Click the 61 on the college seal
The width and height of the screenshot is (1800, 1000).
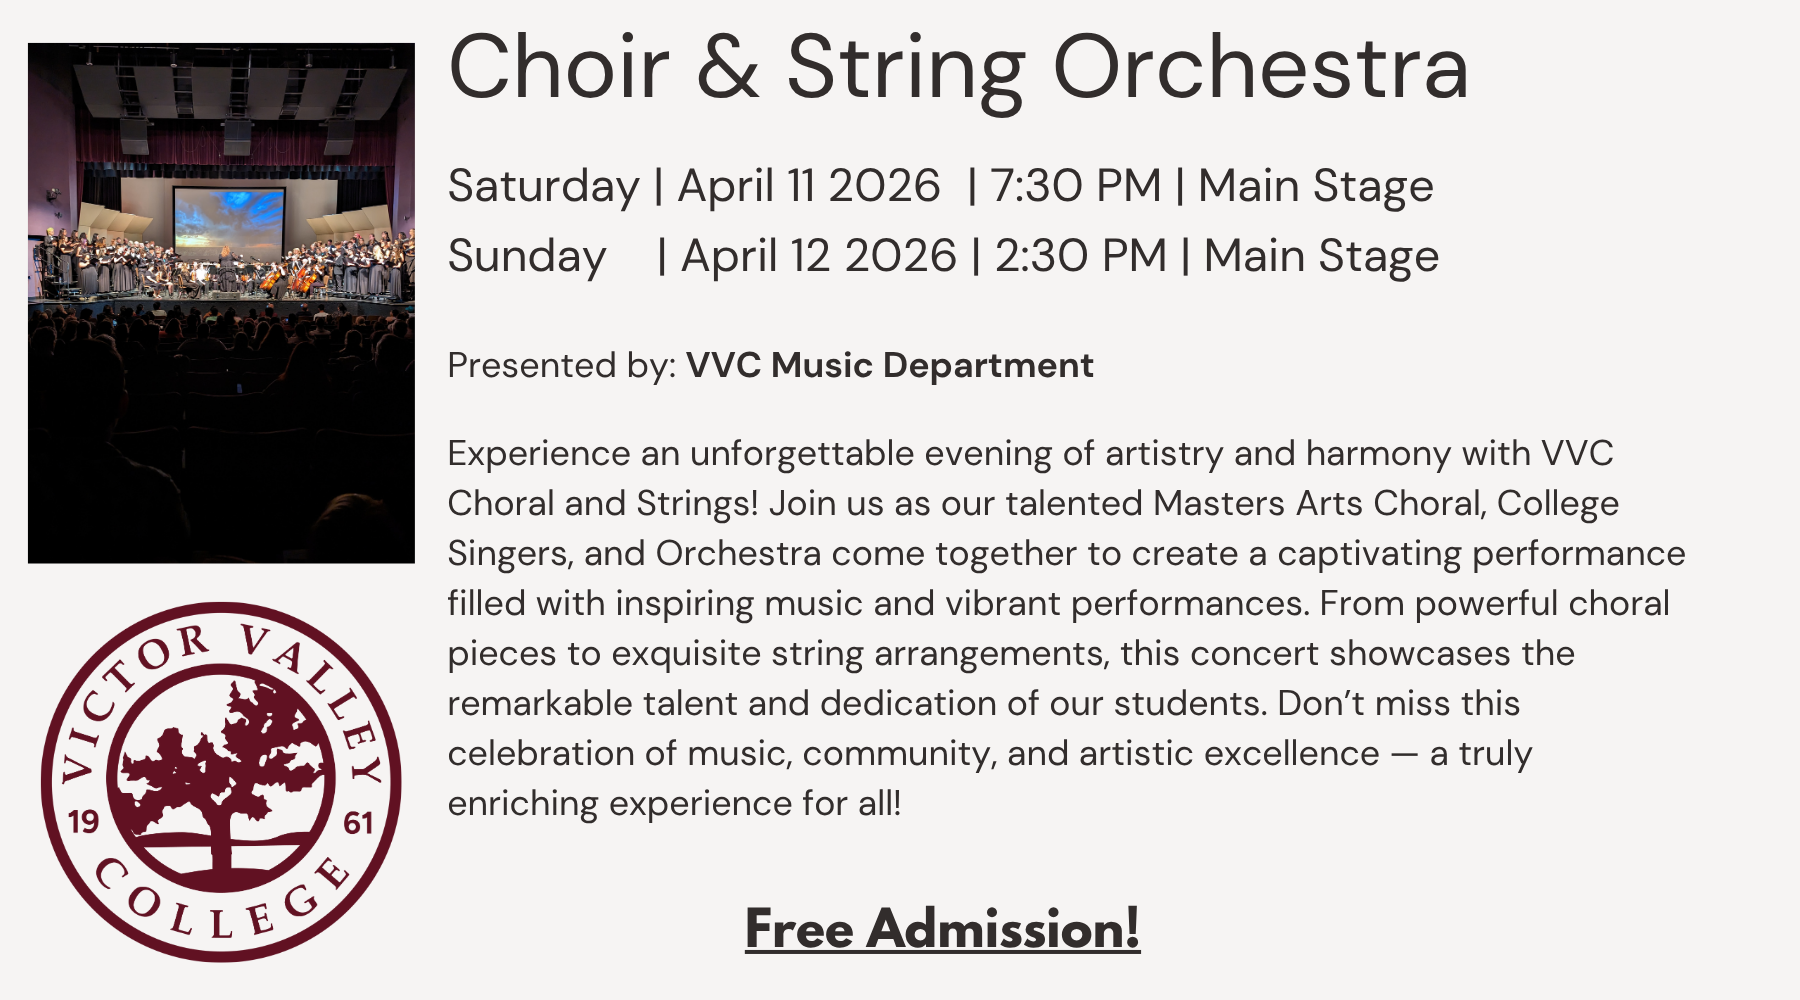[x=358, y=822]
